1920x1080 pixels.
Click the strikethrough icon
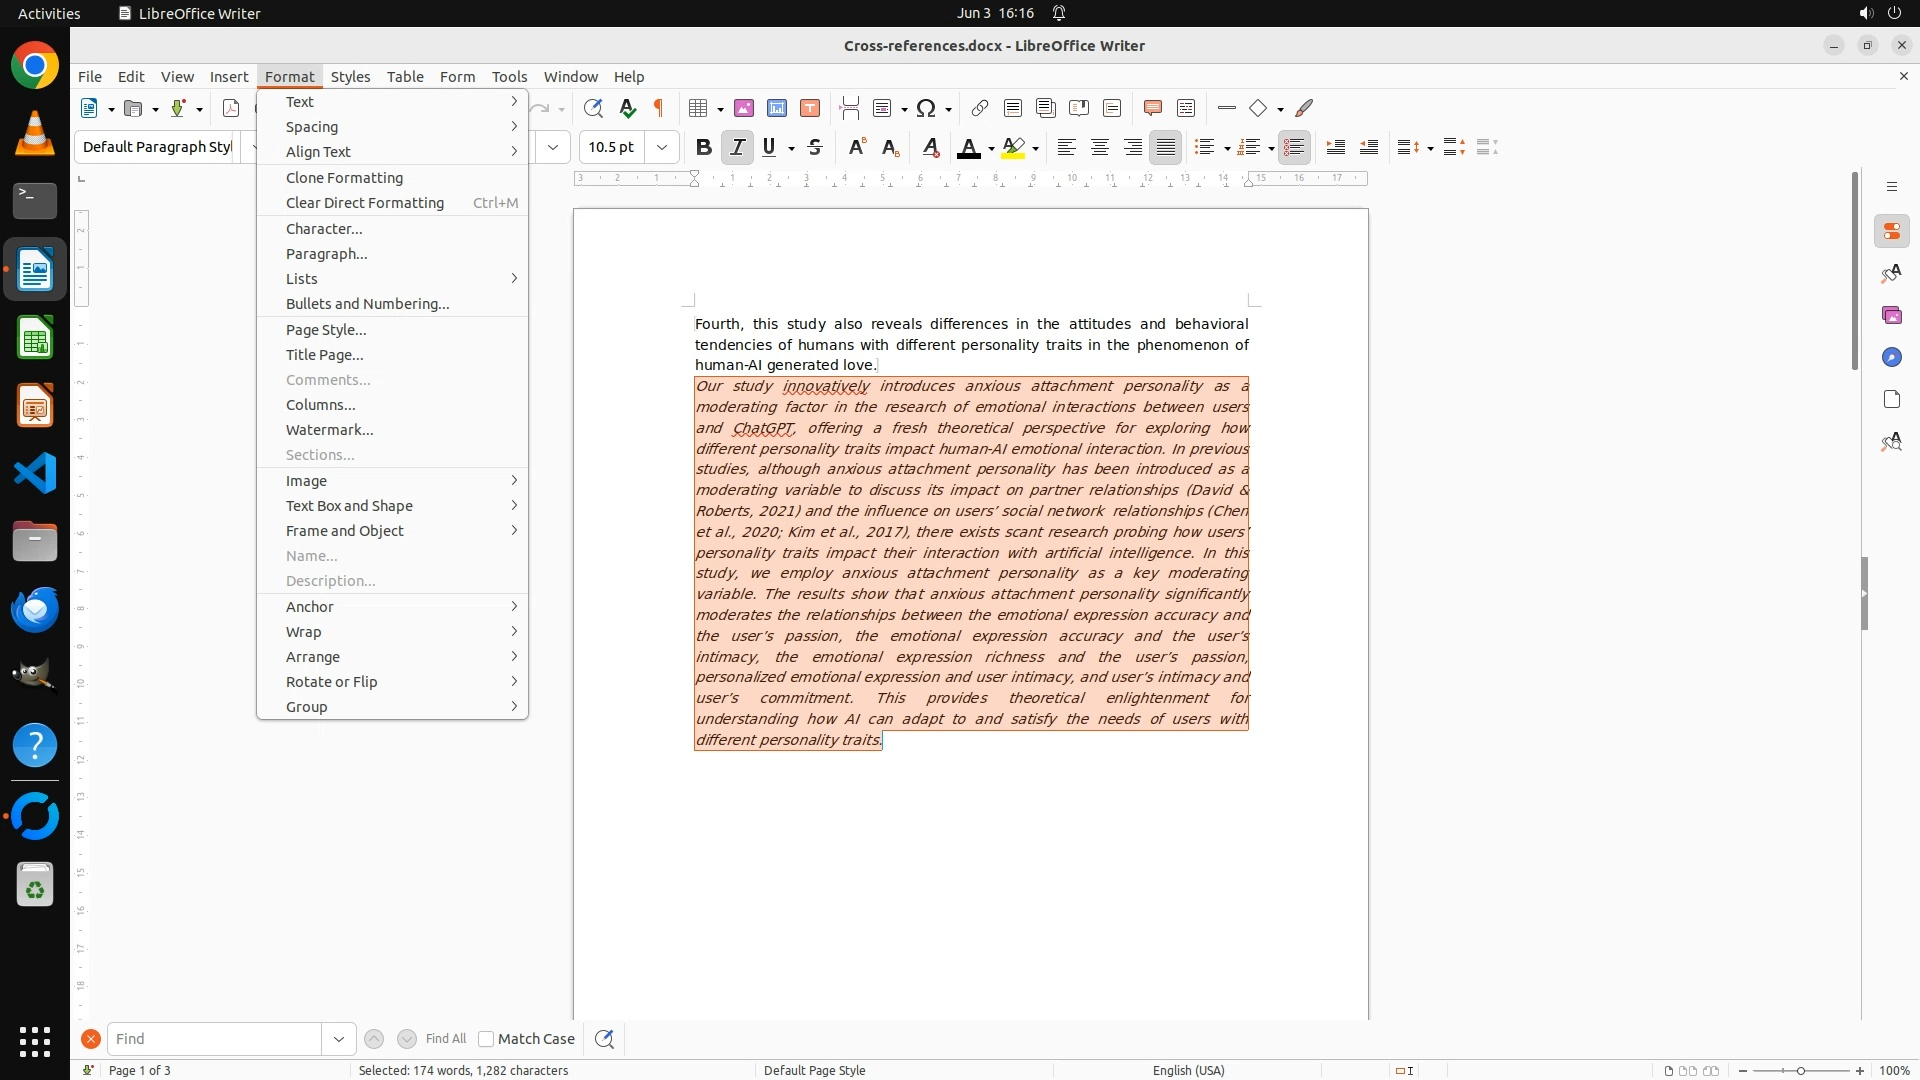click(x=815, y=148)
